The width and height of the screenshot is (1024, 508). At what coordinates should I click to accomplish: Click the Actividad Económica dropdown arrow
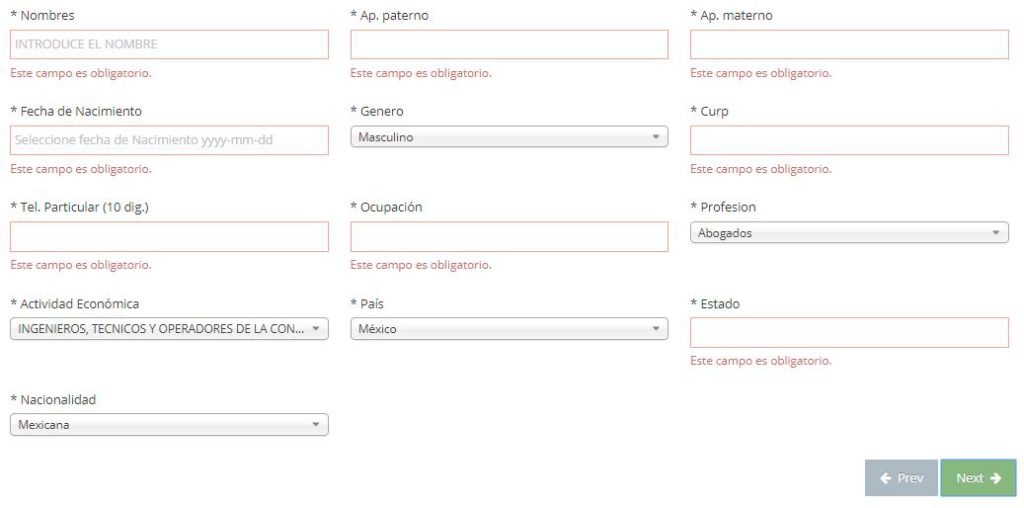316,329
